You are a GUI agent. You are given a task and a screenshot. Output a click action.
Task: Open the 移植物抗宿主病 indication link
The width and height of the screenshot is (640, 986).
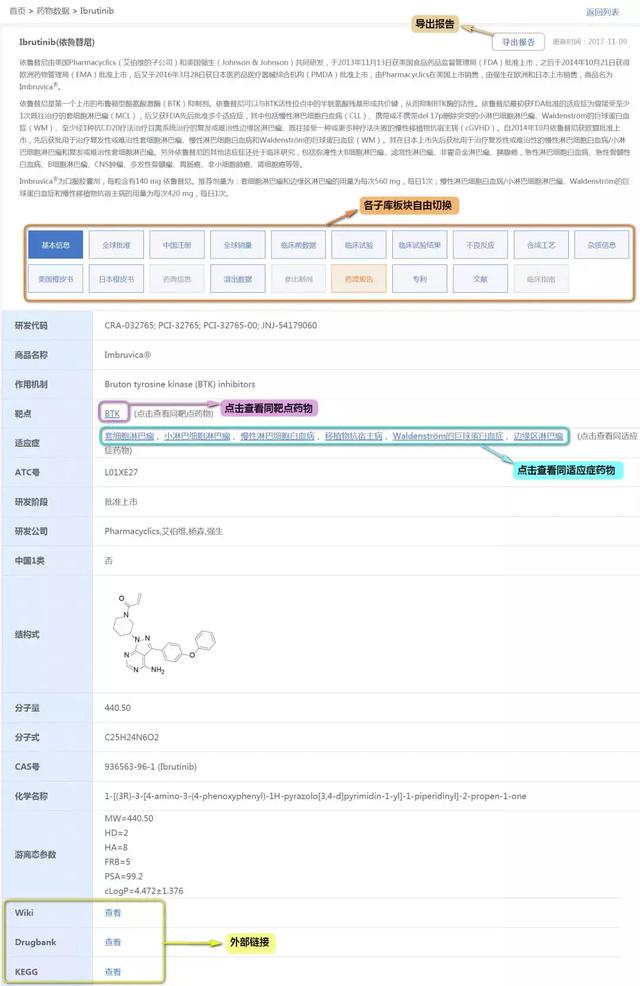pos(353,436)
